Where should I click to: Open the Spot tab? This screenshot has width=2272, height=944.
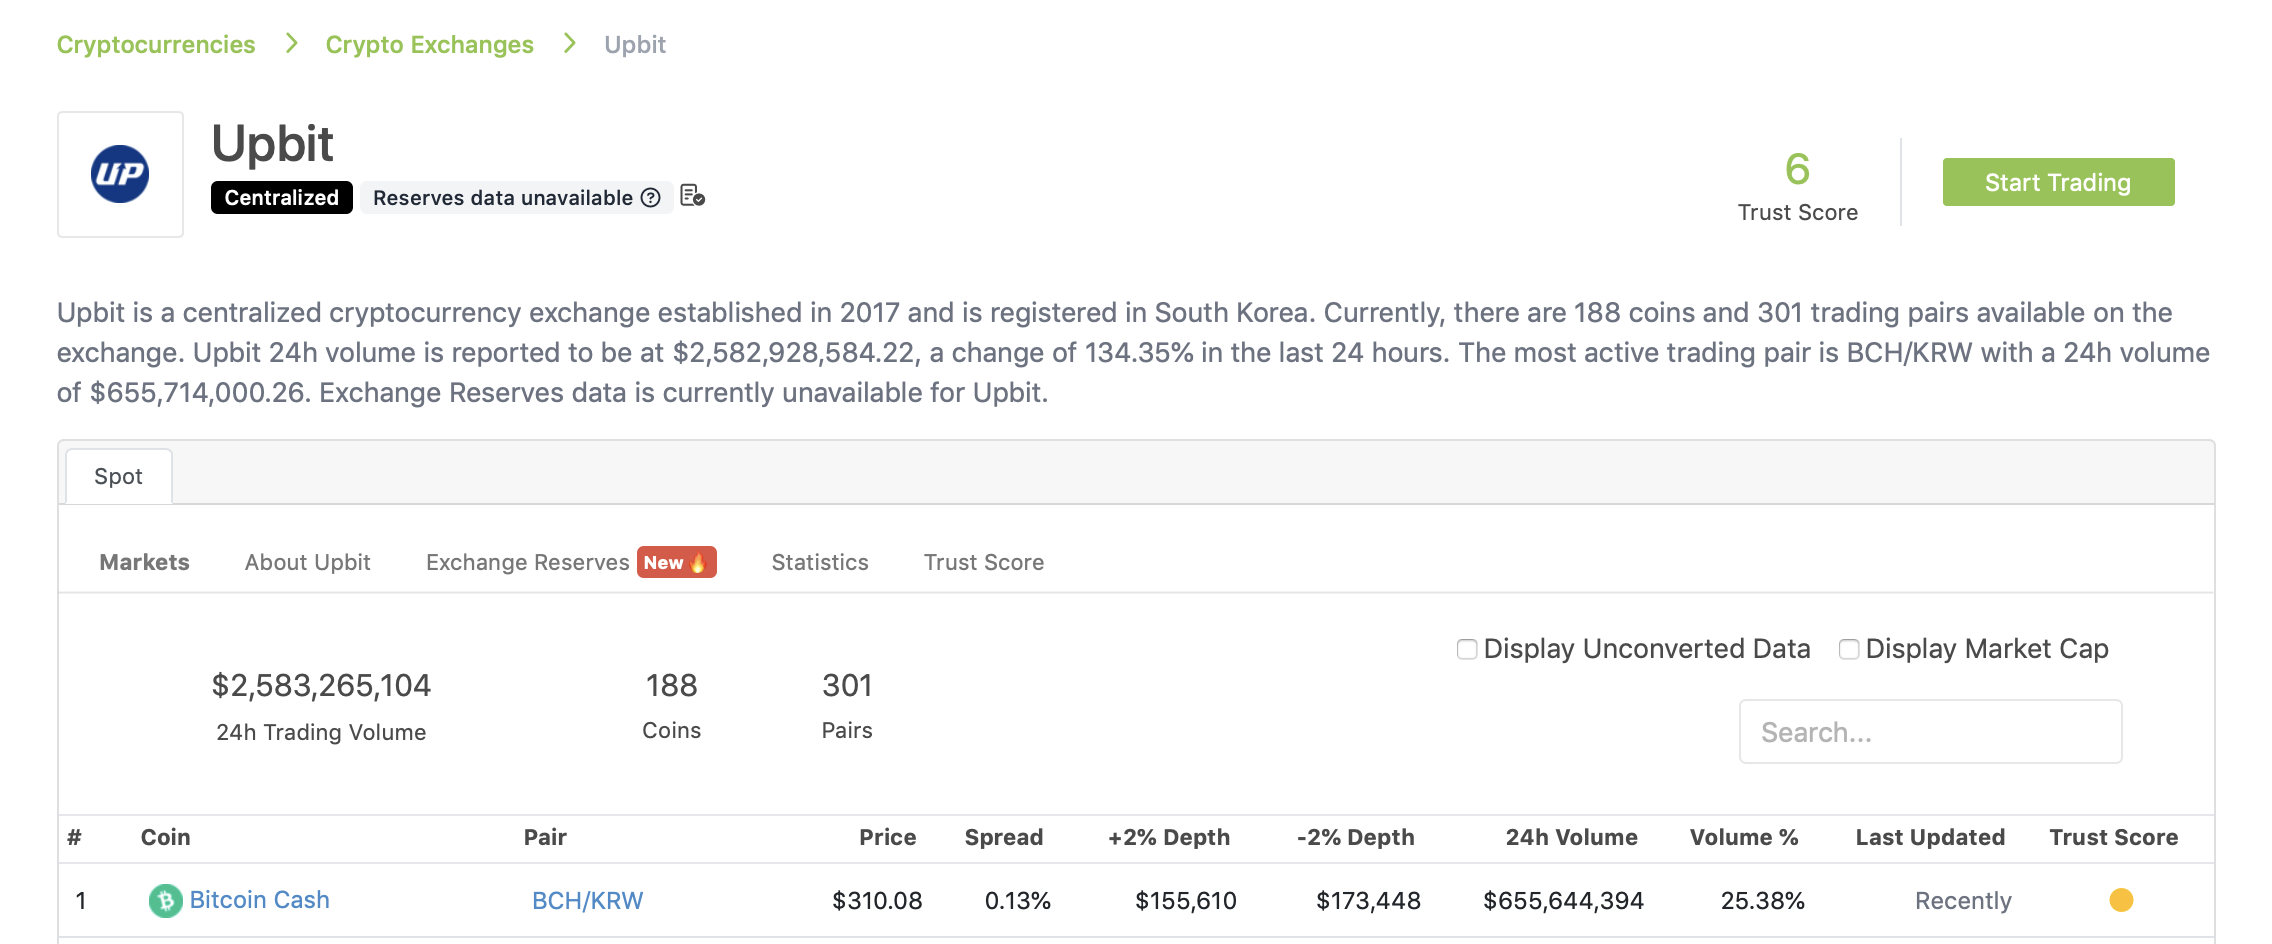click(x=118, y=477)
